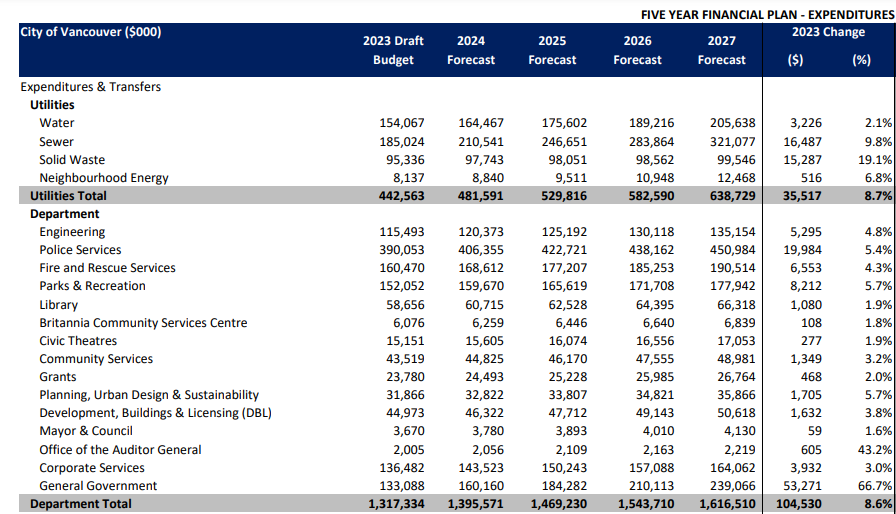Select Library 2024 forecast value 60,715
The height and width of the screenshot is (514, 896).
[x=485, y=305]
